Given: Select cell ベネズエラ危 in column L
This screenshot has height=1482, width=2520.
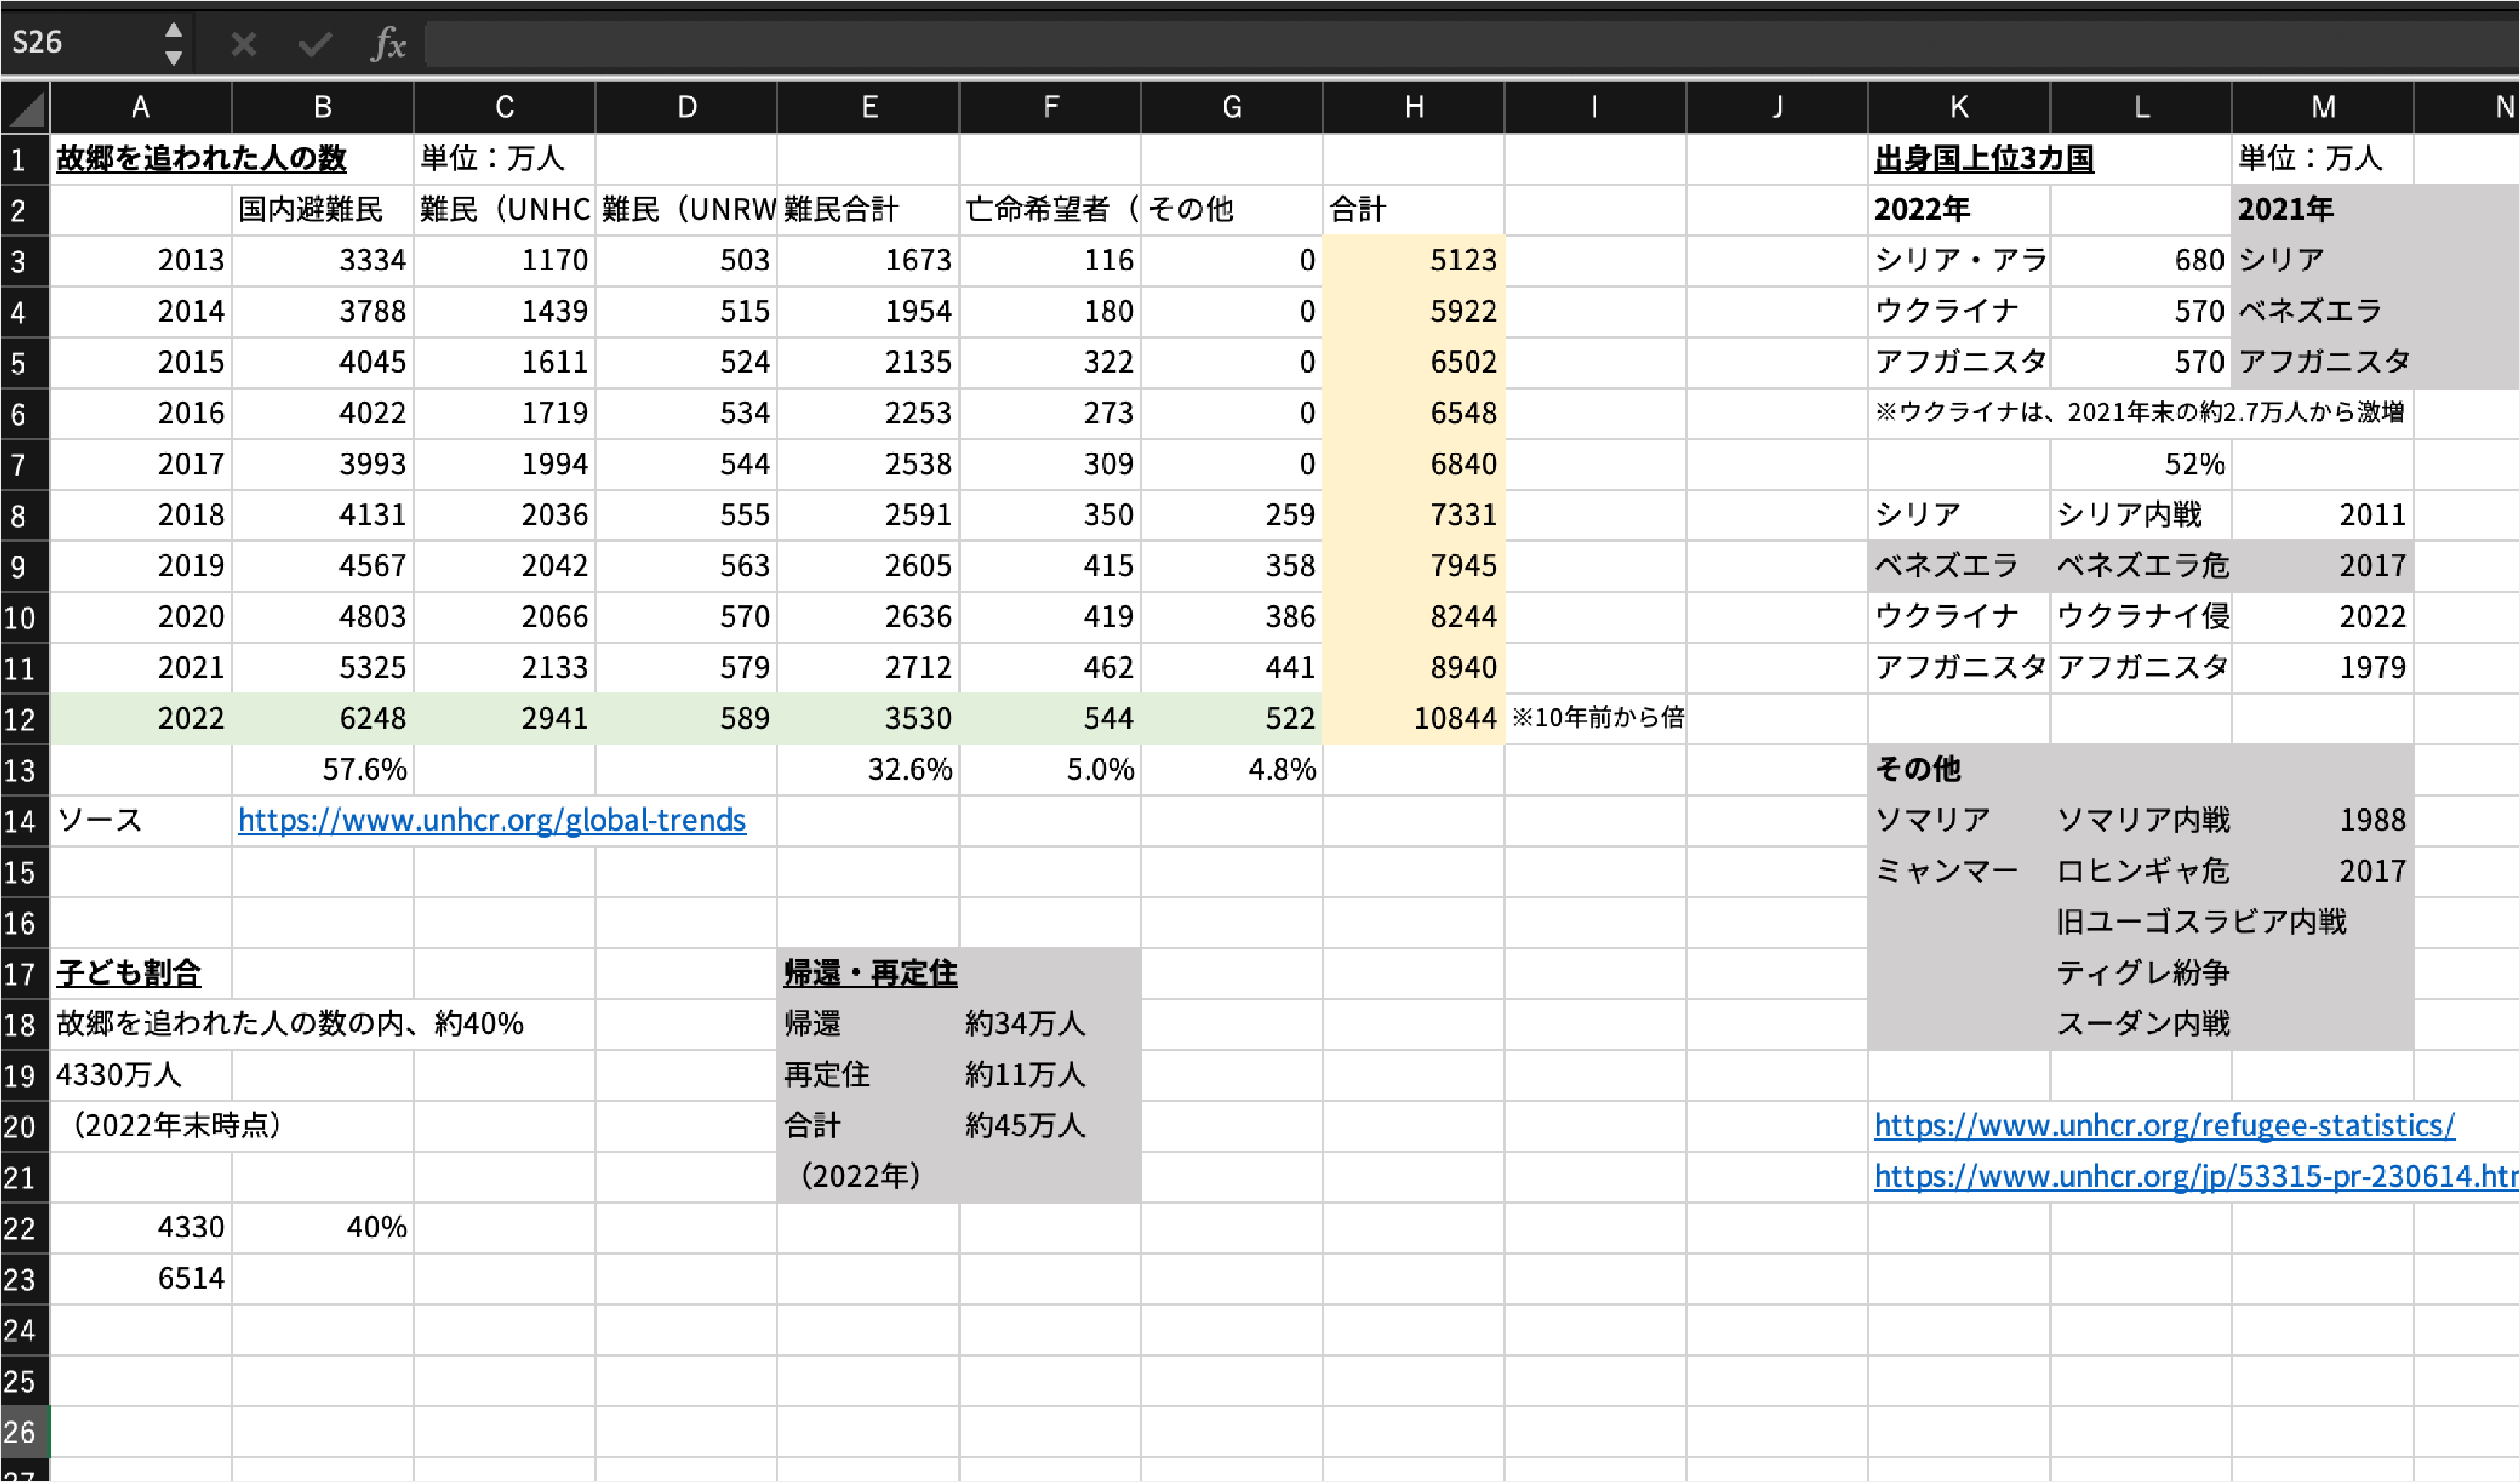Looking at the screenshot, I should click(x=2141, y=566).
